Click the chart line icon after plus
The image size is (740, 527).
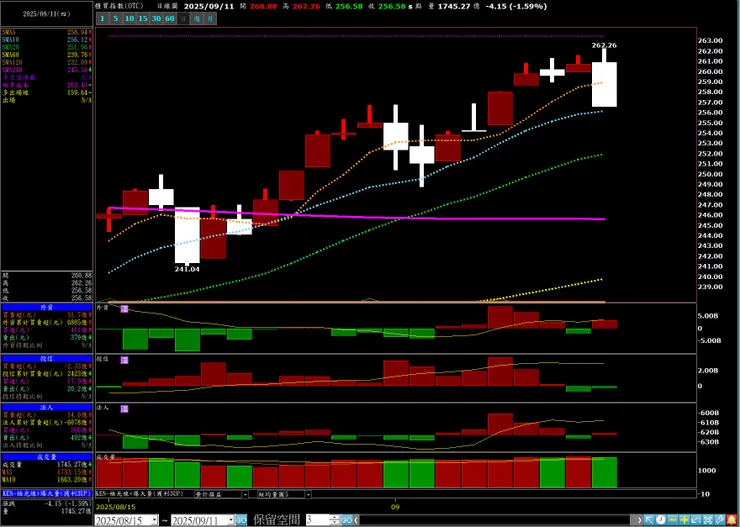click(696, 520)
